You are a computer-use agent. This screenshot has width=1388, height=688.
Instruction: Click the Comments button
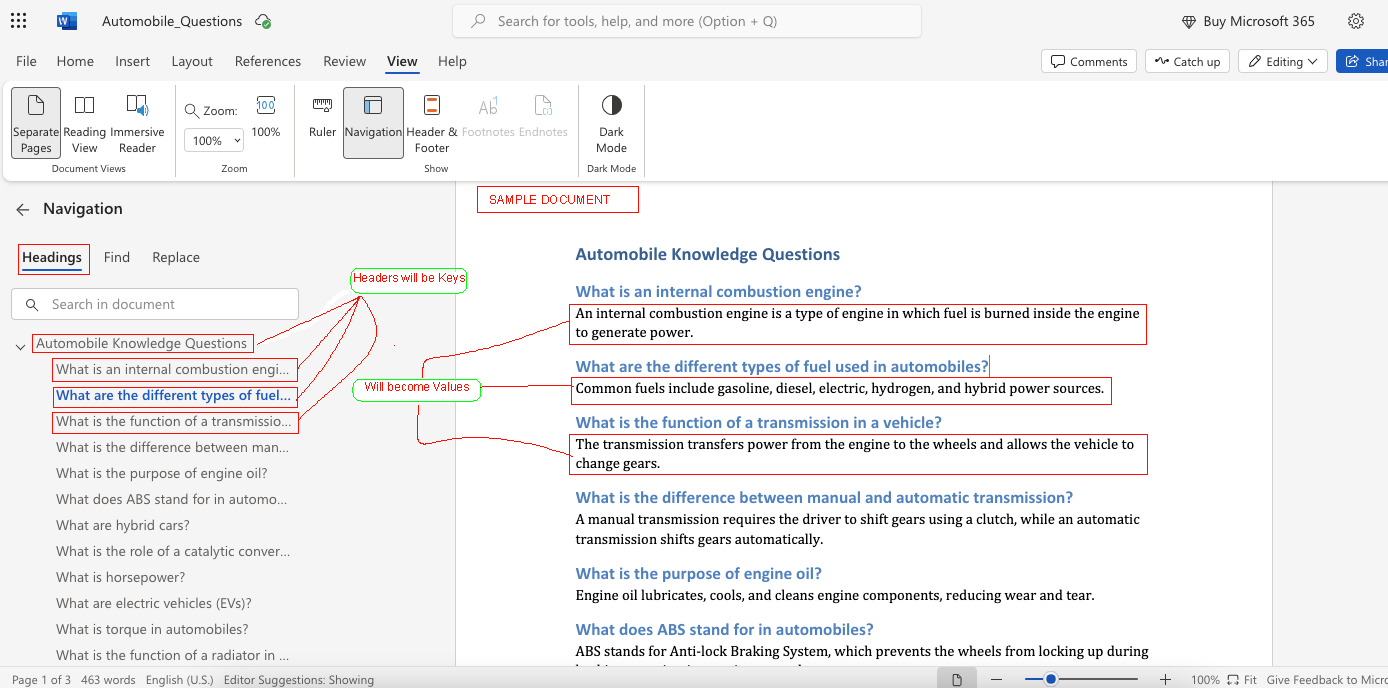(1088, 61)
